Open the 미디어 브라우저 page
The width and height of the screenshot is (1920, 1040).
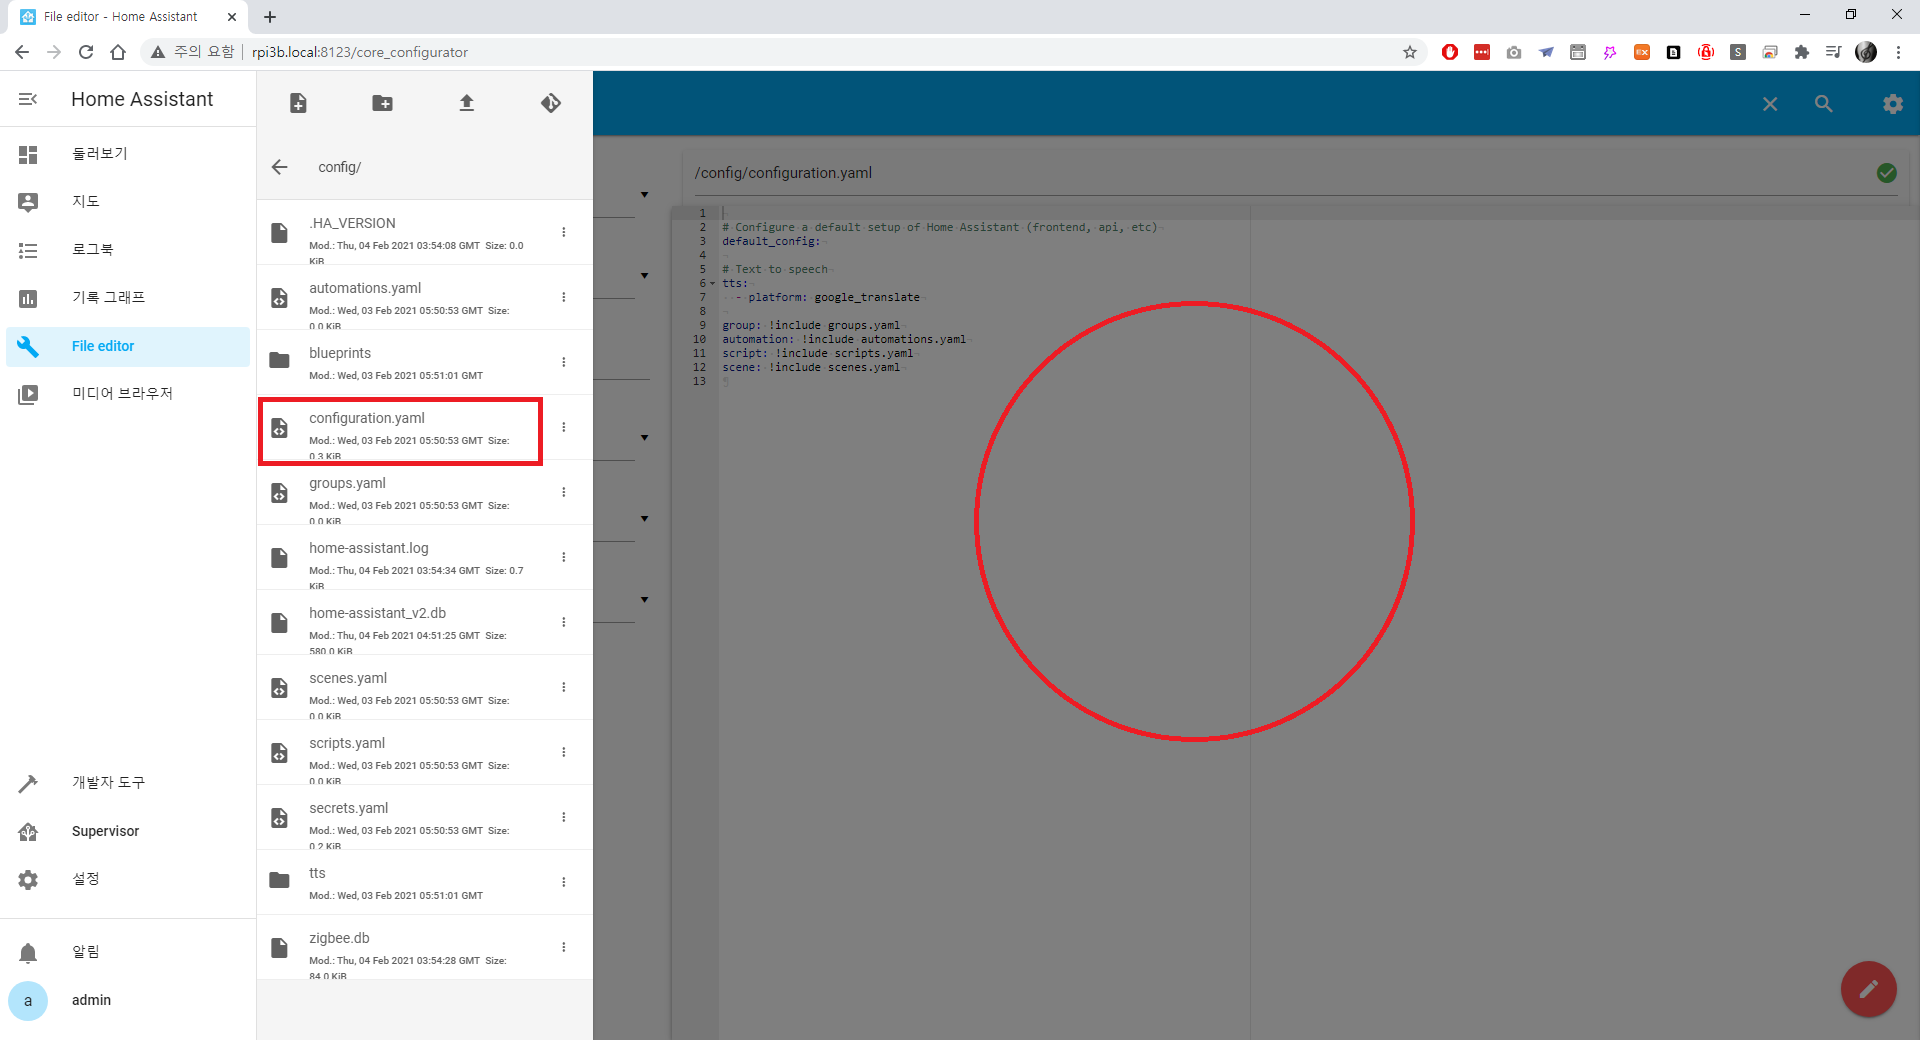pos(128,394)
